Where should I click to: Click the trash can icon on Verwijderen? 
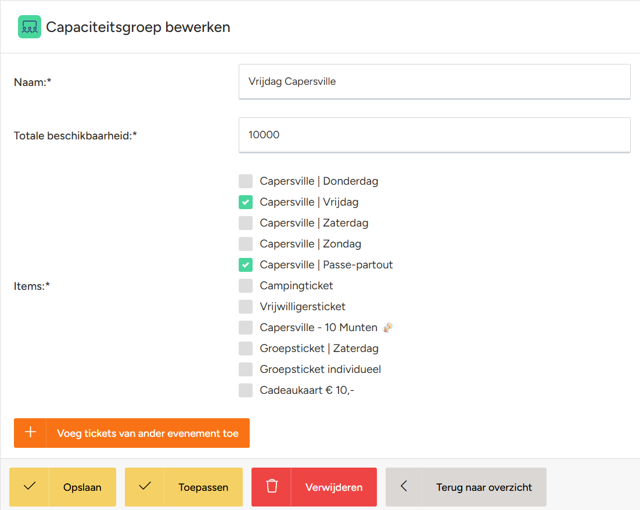tap(272, 486)
